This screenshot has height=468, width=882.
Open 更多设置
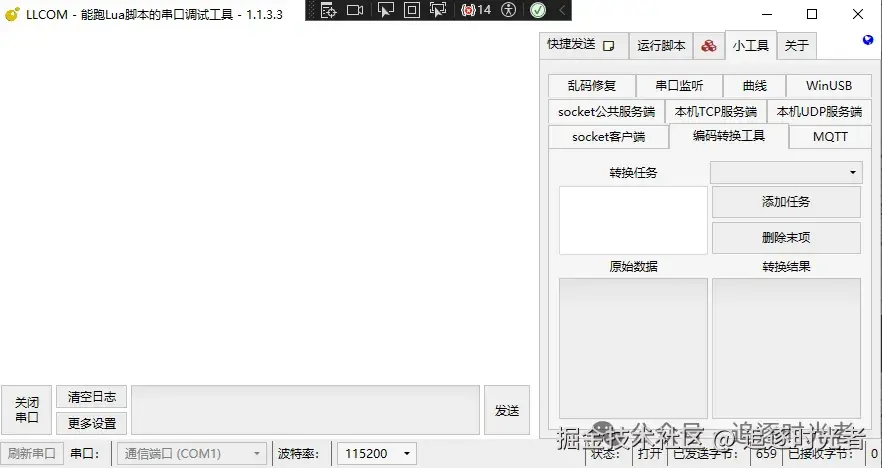92,424
